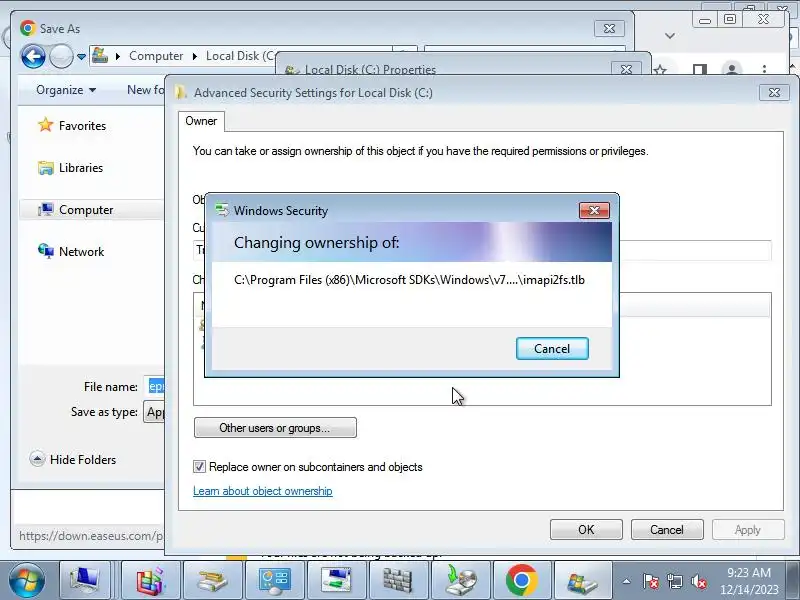Select the Owner tab
The image size is (800, 600).
(x=201, y=121)
